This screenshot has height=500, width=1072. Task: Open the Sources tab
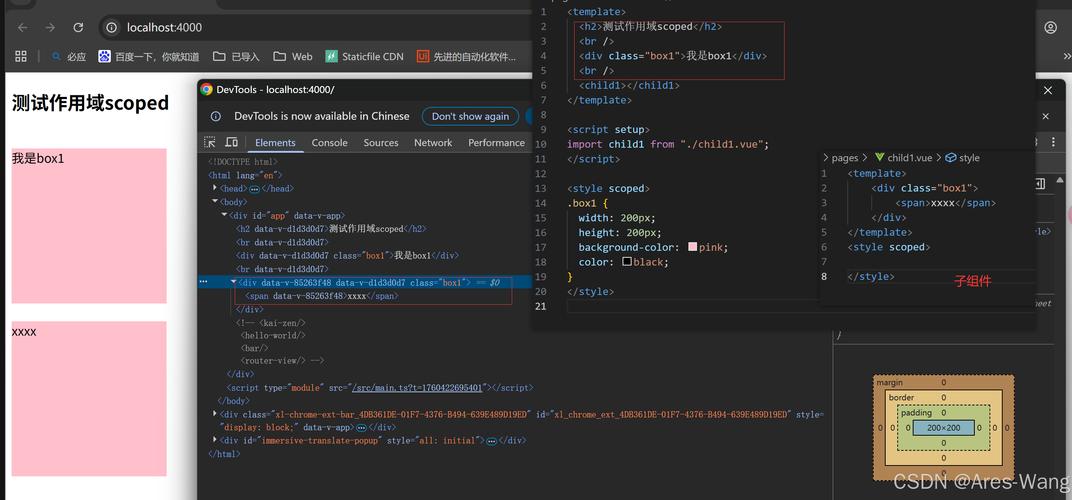(381, 142)
